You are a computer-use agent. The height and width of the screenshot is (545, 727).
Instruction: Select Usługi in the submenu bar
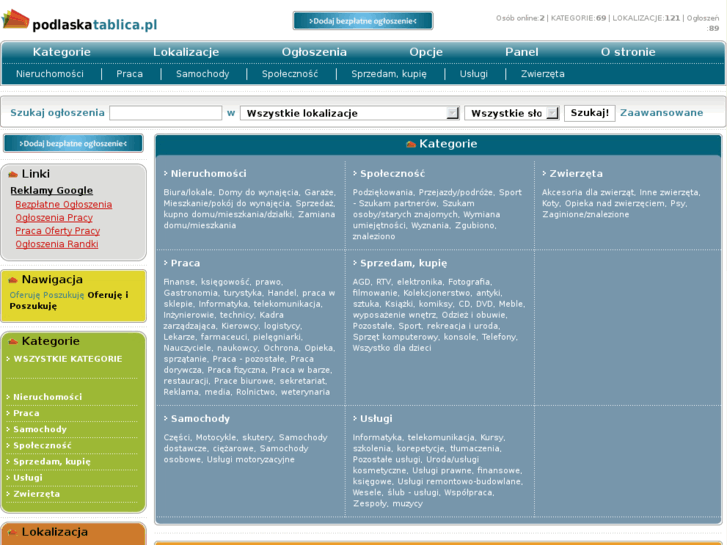[473, 74]
